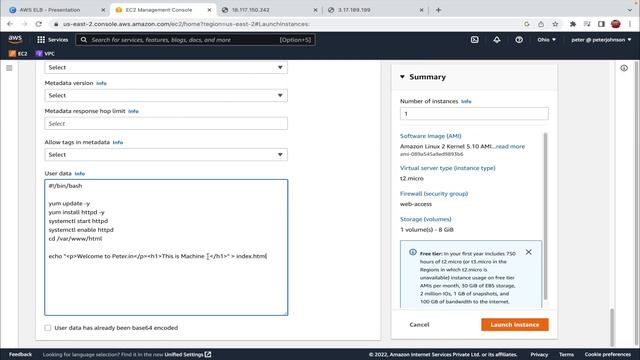The image size is (640, 360).
Task: Click the share page icon in address bar
Action: (x=541, y=24)
